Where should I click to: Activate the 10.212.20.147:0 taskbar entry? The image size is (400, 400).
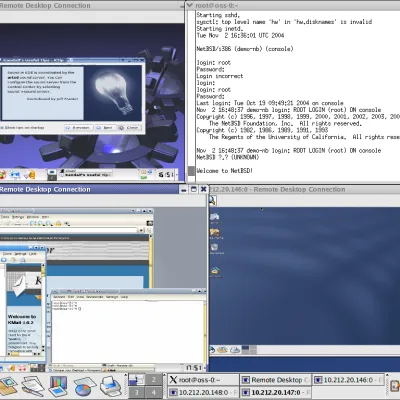click(275, 392)
